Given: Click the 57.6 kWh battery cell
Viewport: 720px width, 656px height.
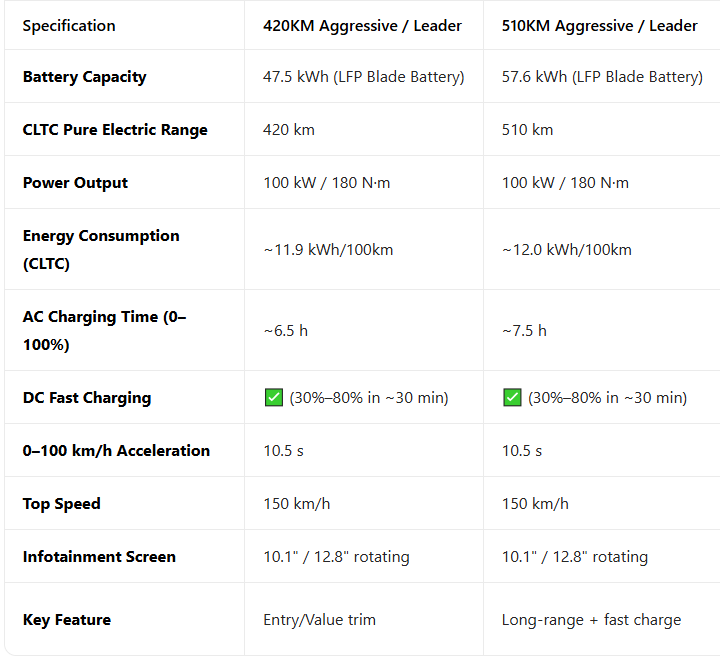Looking at the screenshot, I should (602, 77).
